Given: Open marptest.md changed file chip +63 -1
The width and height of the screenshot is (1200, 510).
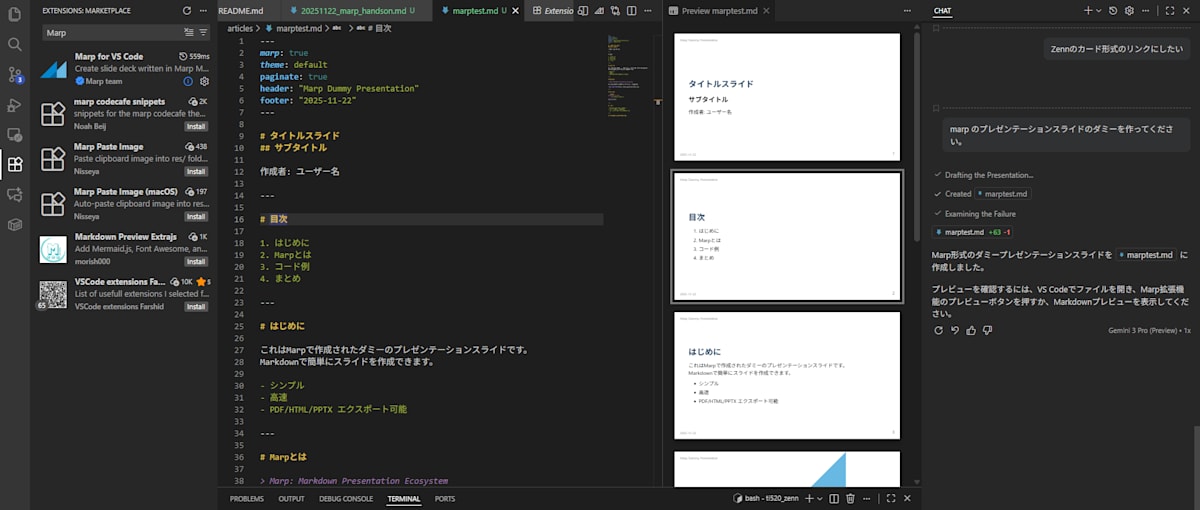Looking at the screenshot, I should pos(973,232).
